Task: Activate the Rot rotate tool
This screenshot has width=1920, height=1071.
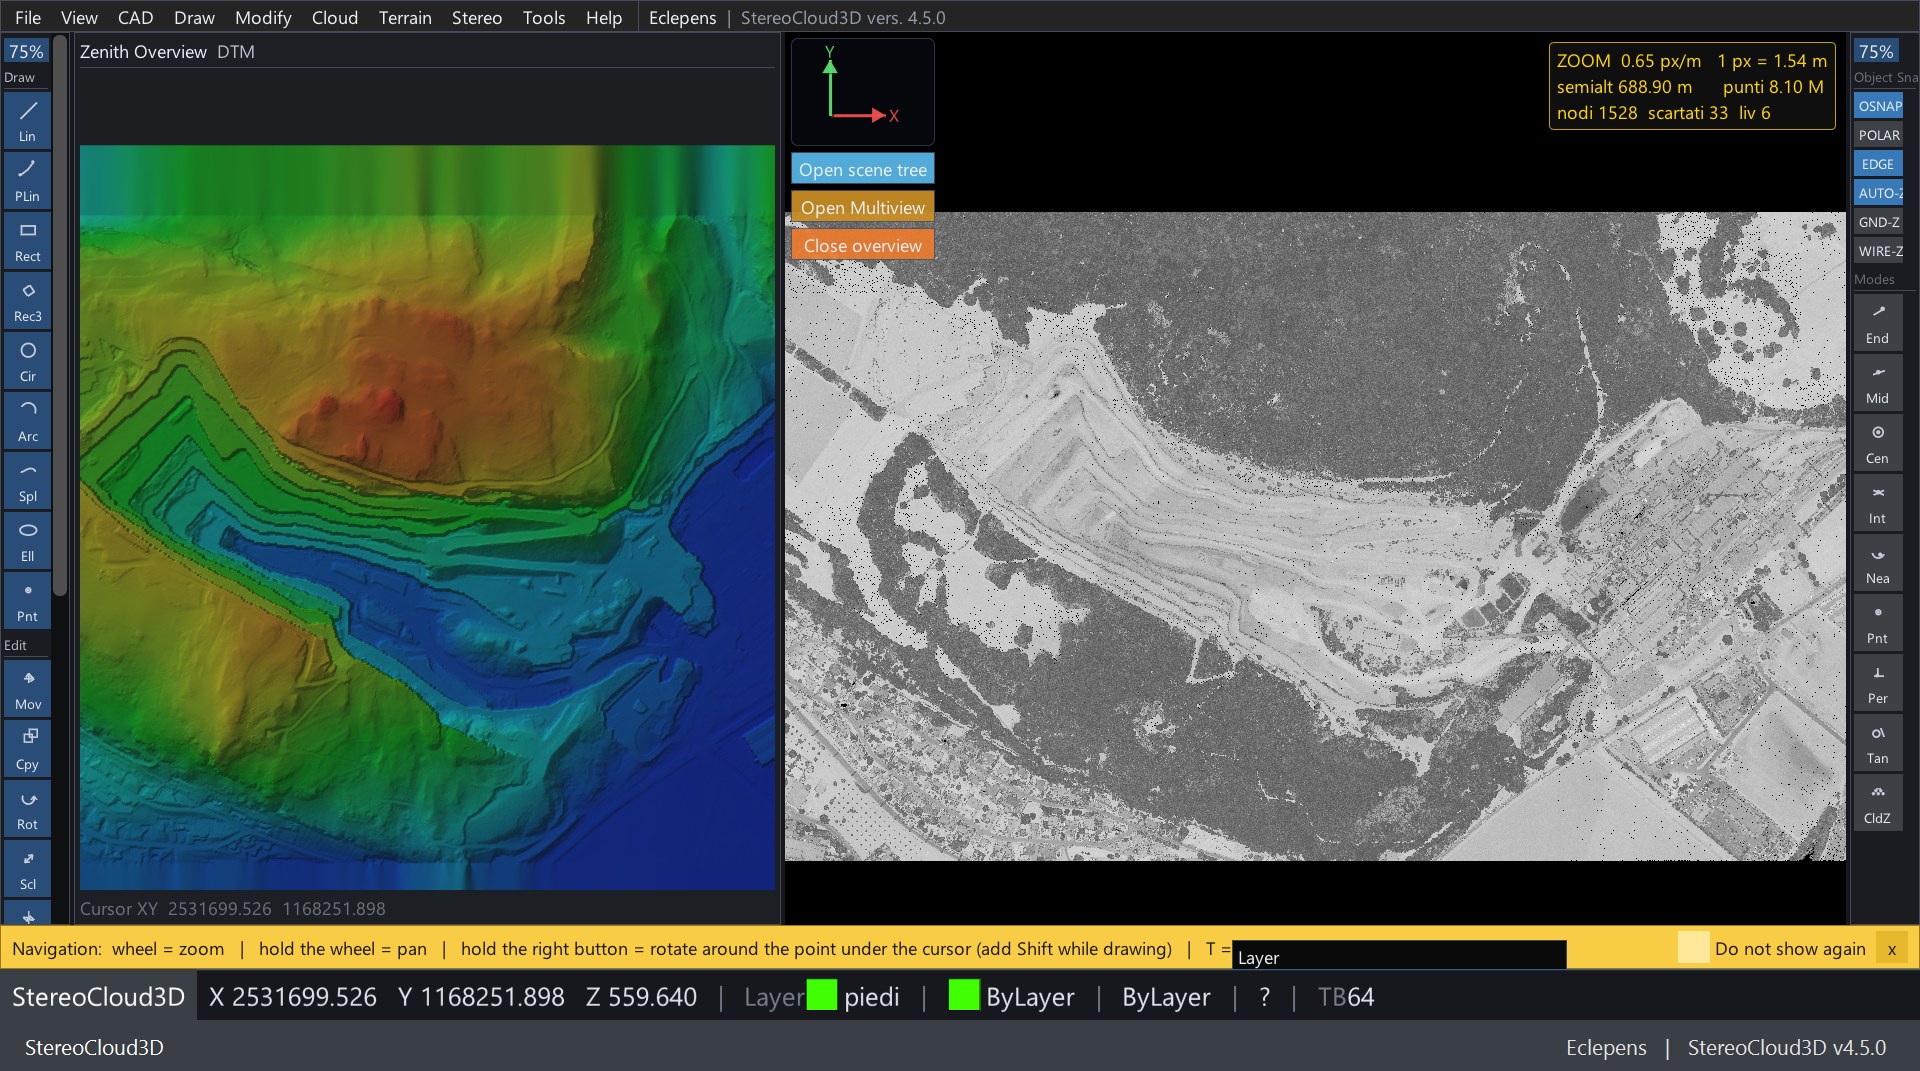Action: pyautogui.click(x=27, y=808)
